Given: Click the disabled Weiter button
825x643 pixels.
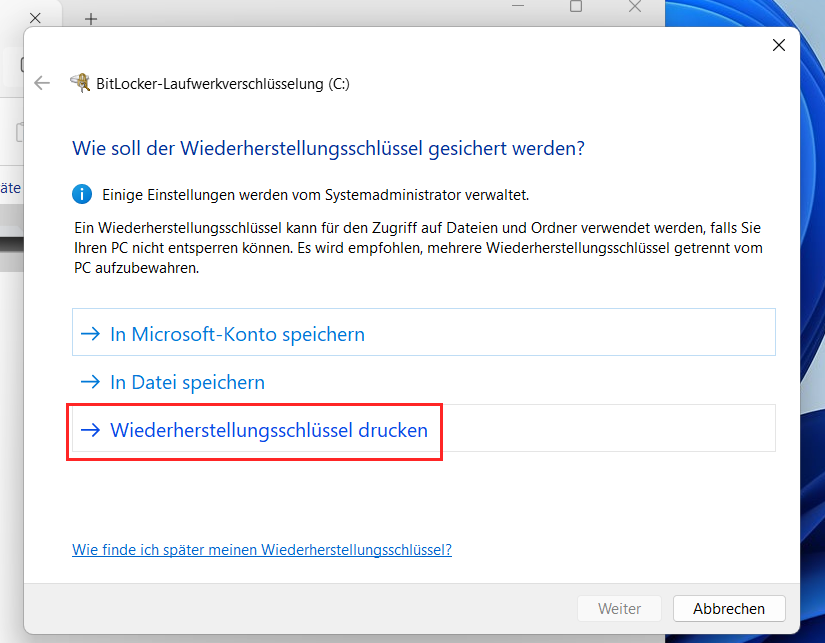Looking at the screenshot, I should pyautogui.click(x=619, y=609).
